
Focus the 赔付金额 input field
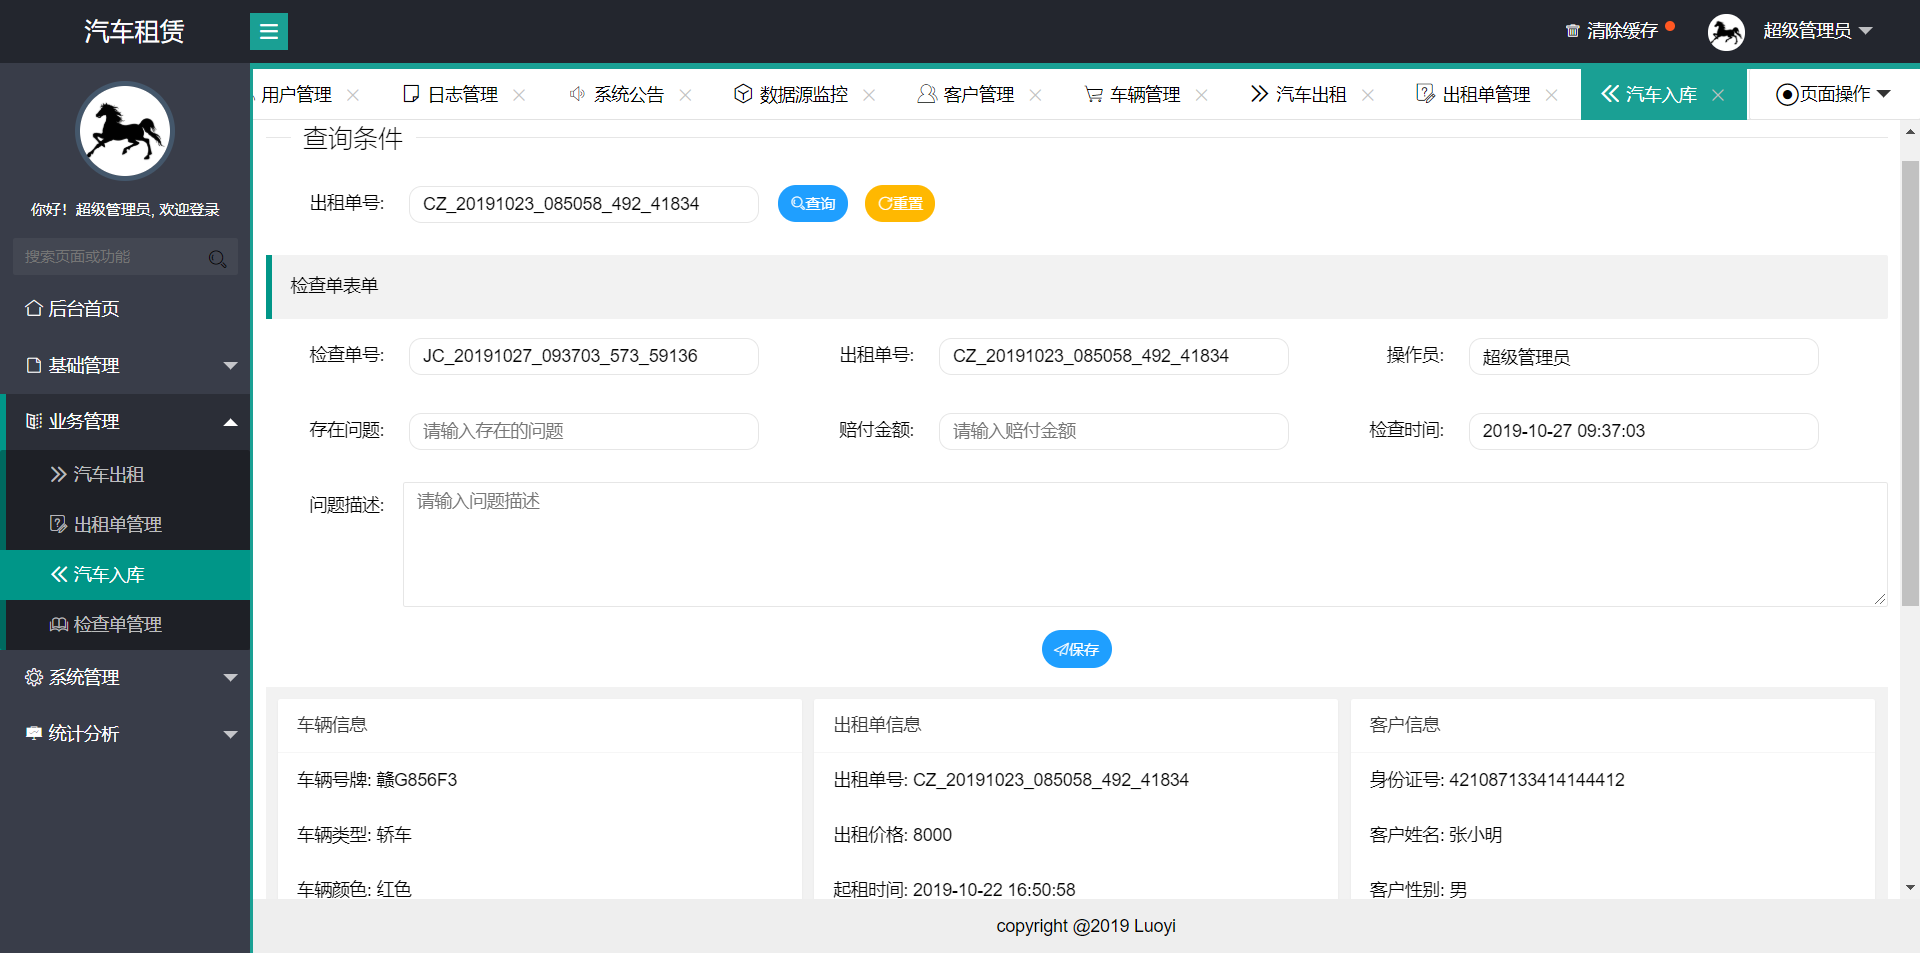(1114, 431)
